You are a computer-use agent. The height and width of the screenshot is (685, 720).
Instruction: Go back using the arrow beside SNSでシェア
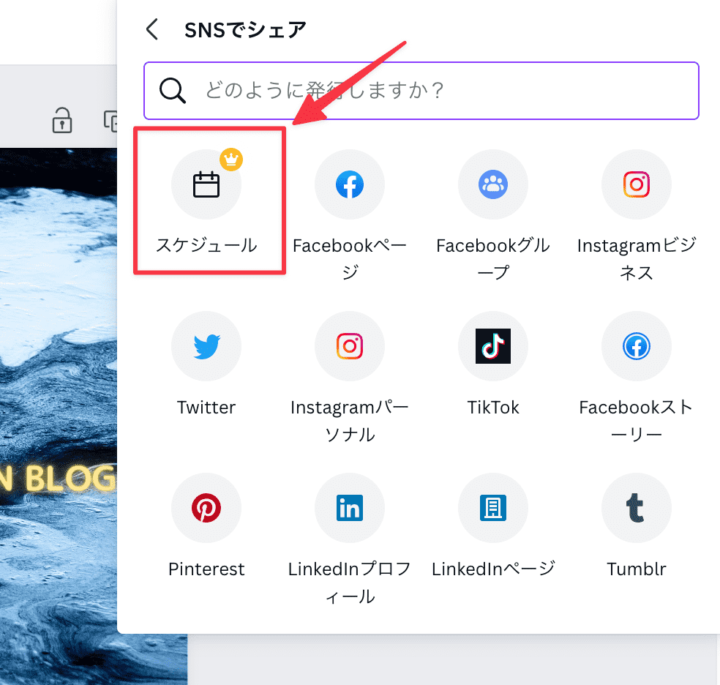click(152, 30)
